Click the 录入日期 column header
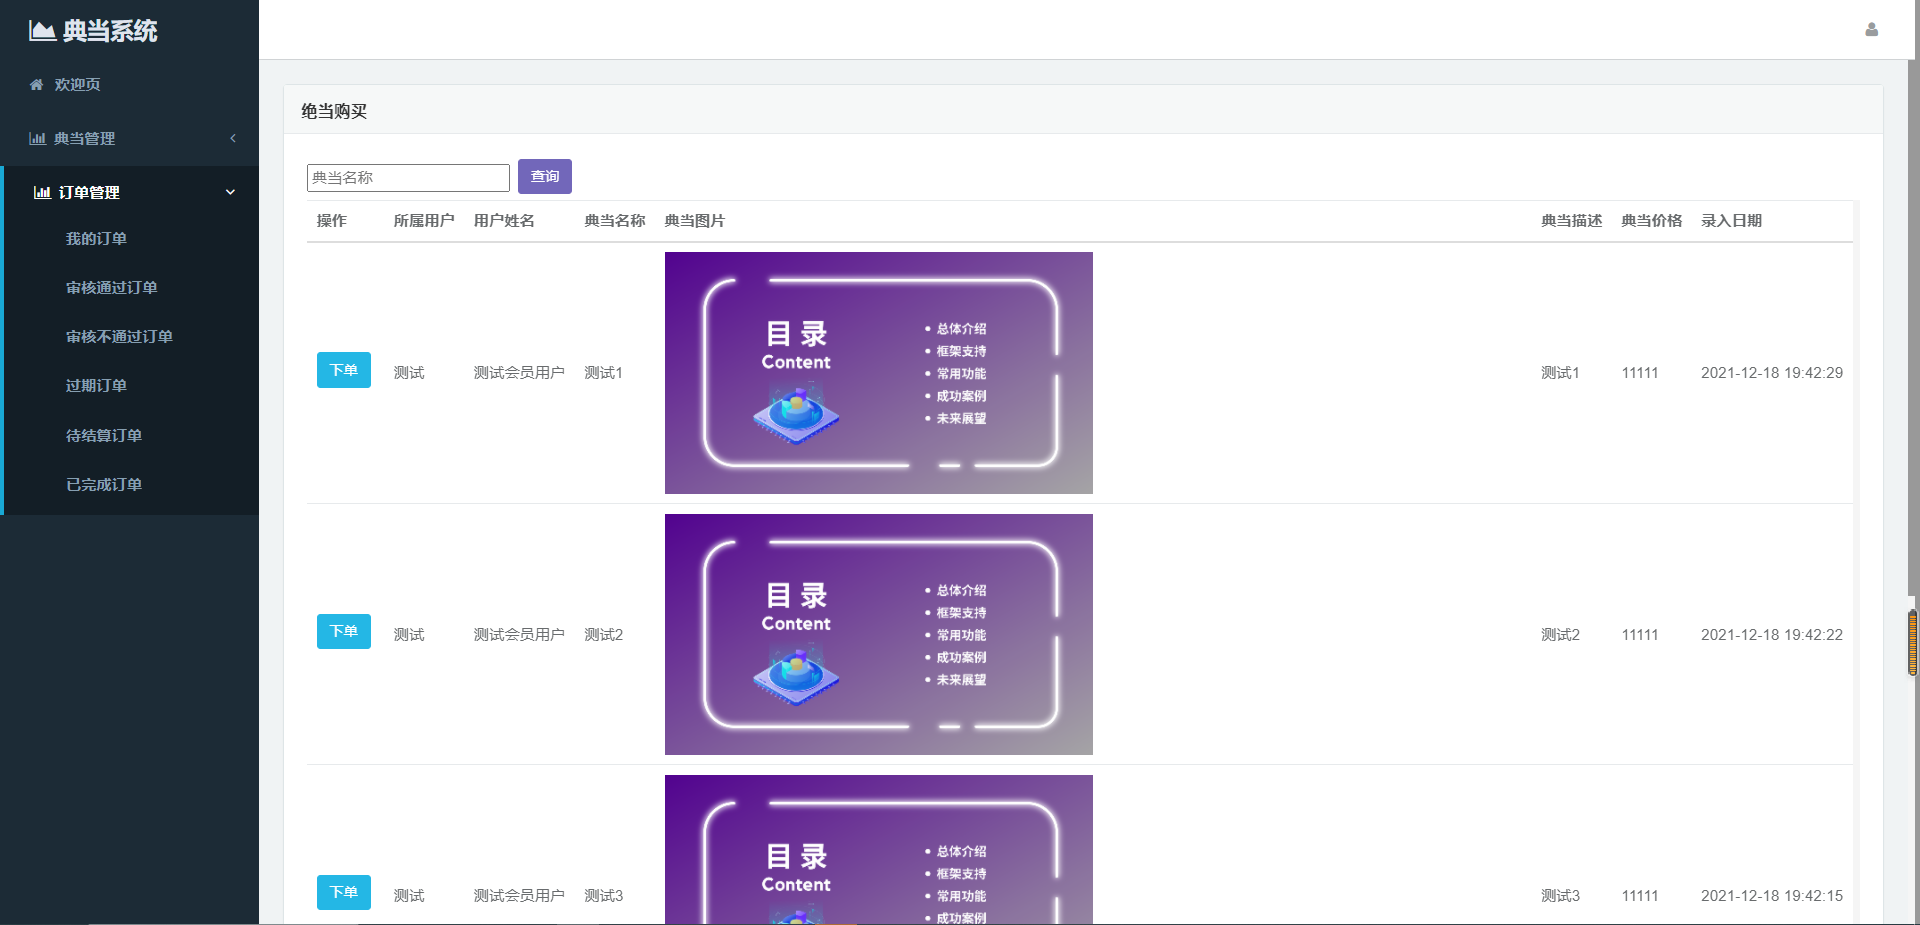The width and height of the screenshot is (1920, 925). [1732, 221]
